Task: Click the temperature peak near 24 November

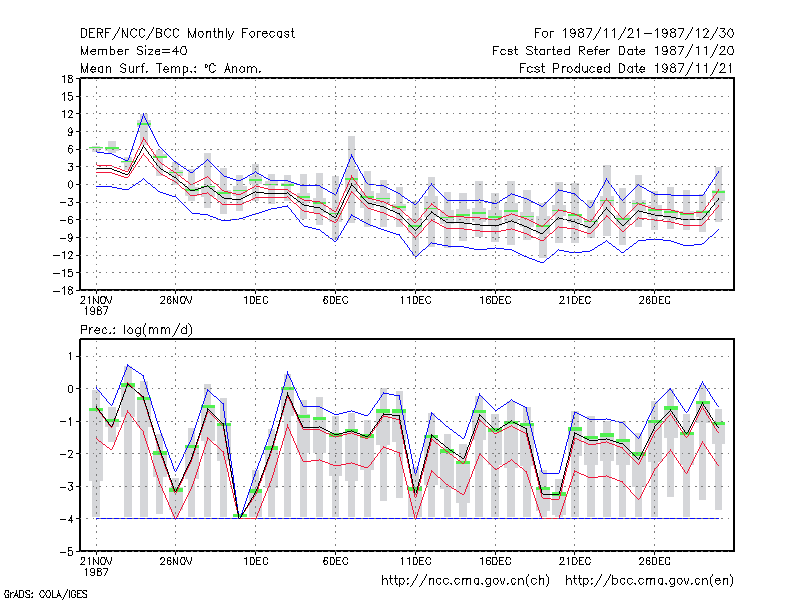Action: point(144,114)
